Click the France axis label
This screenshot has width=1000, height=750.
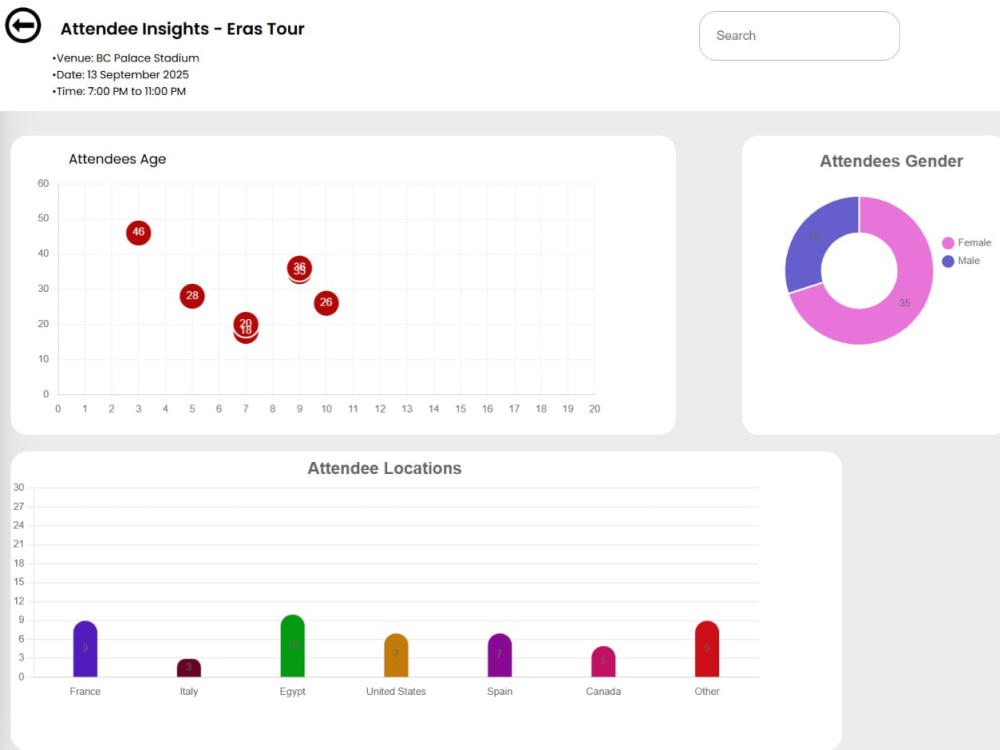(85, 691)
